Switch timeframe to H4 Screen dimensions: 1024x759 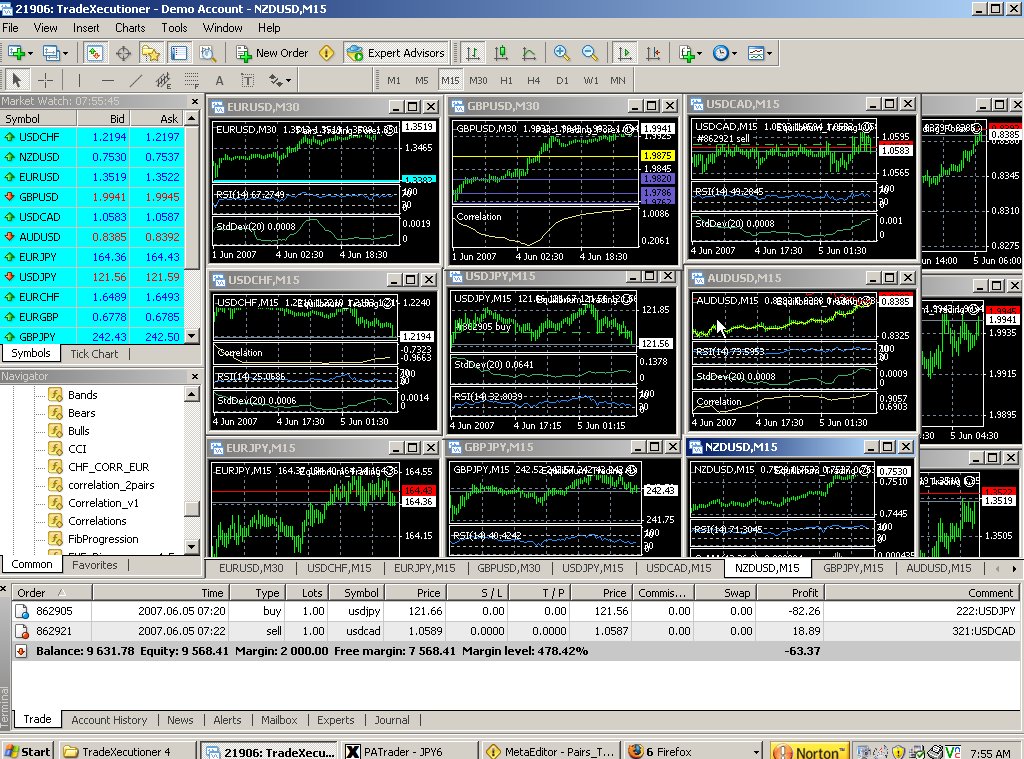(x=534, y=80)
